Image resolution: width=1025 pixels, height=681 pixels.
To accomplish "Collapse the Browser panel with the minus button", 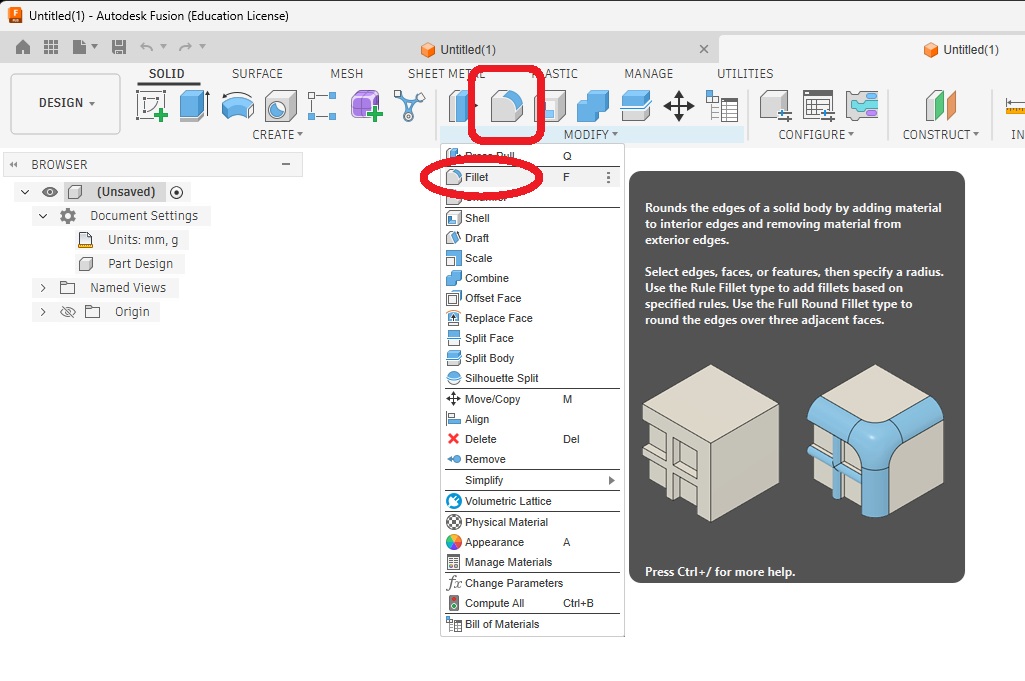I will [x=286, y=164].
